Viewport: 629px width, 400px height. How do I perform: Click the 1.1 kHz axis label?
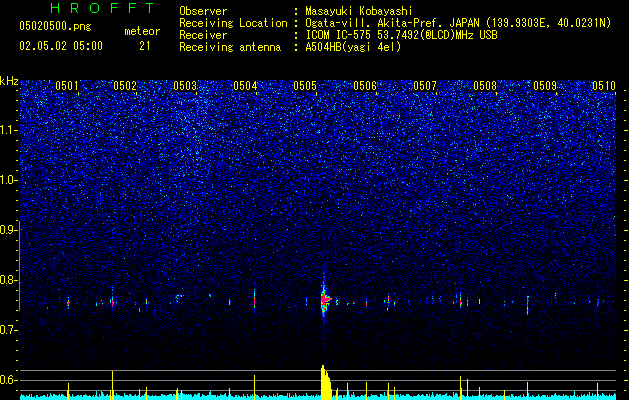(8, 131)
